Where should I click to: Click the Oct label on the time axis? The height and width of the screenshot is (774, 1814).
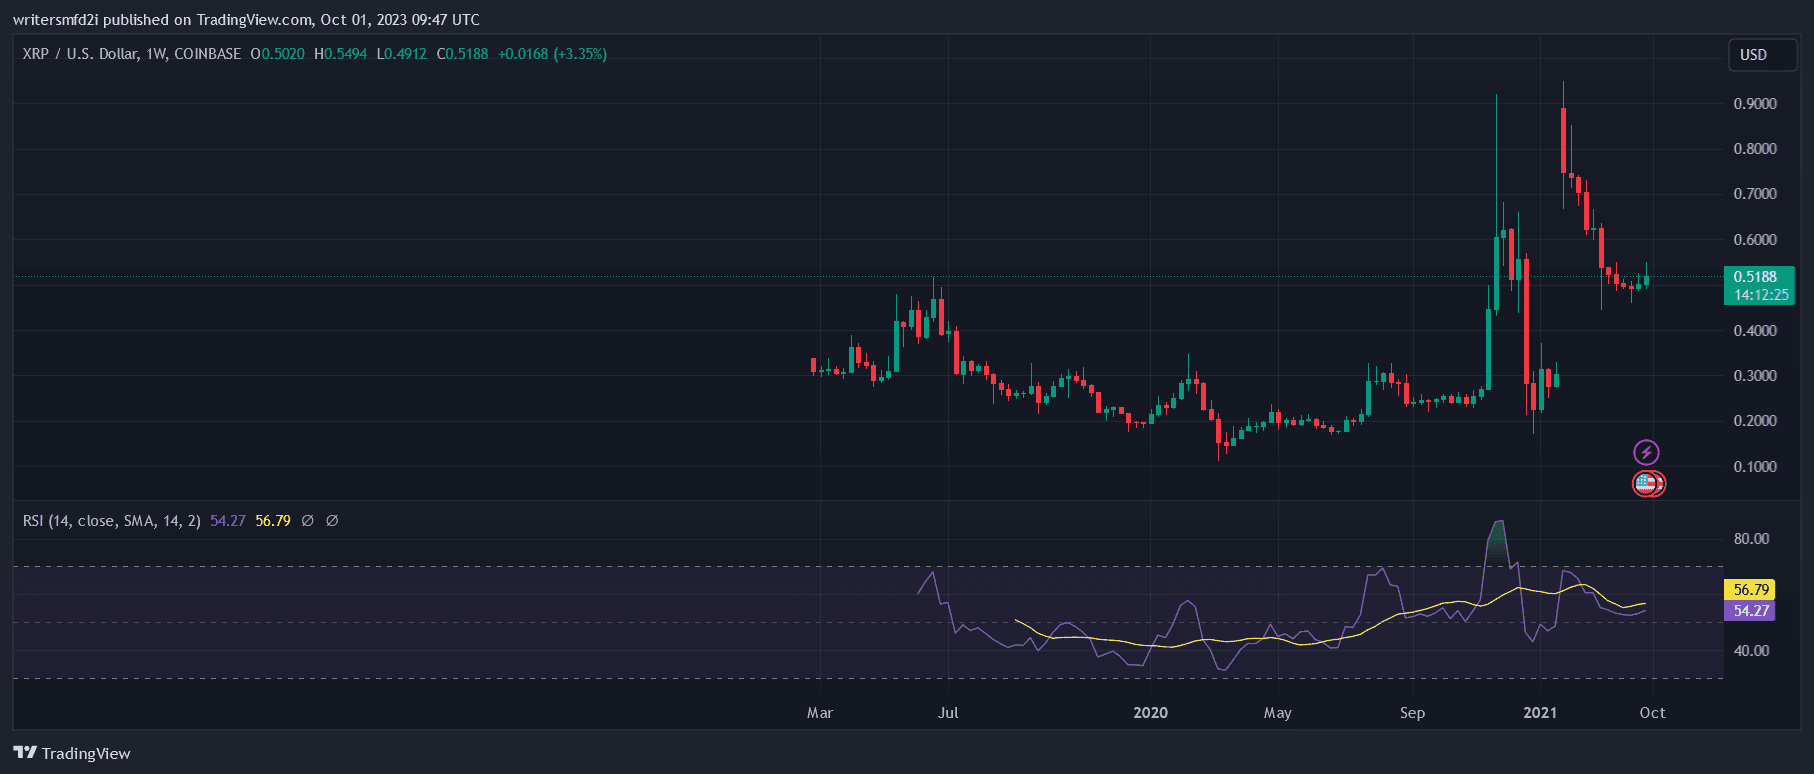click(1652, 713)
